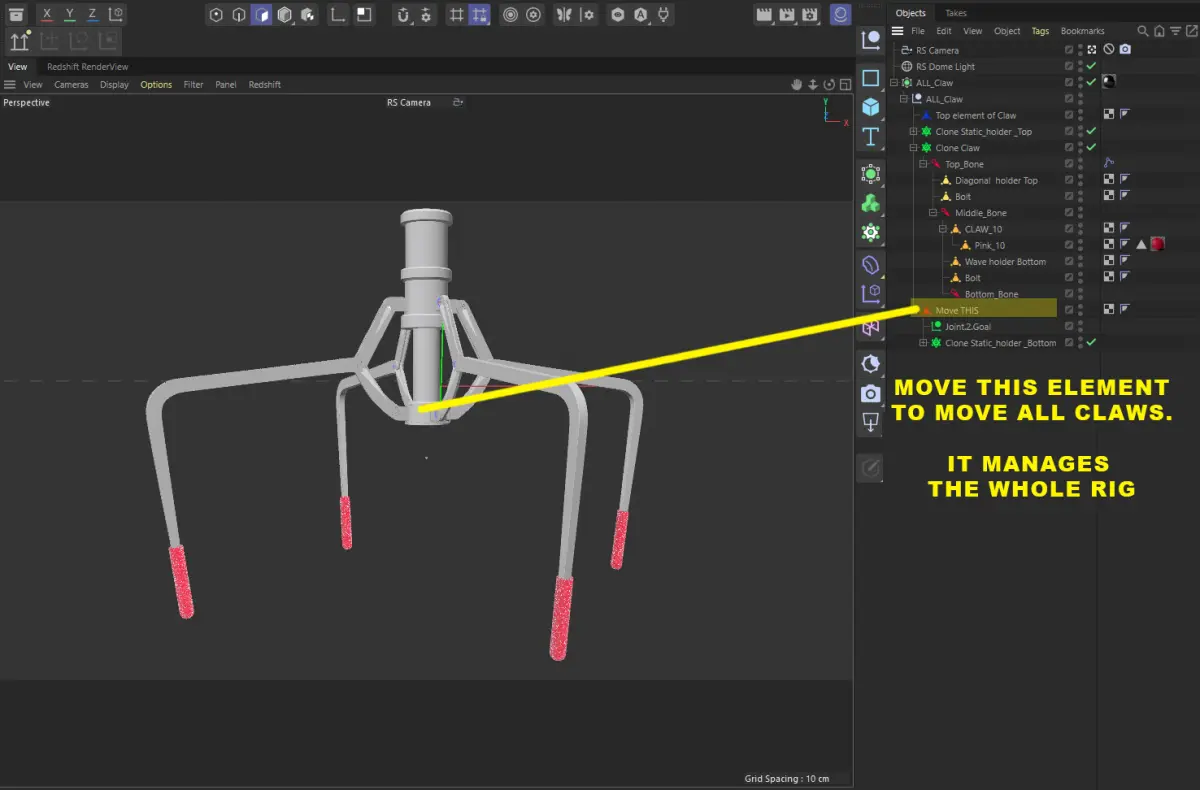Screen dimensions: 1200x790
Task: Open the Tags menu in Object Manager
Action: pos(1041,31)
